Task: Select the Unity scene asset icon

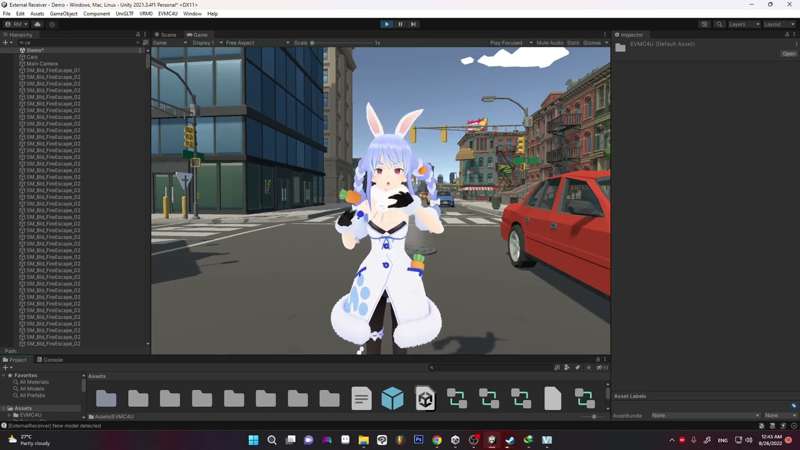Action: coord(425,399)
